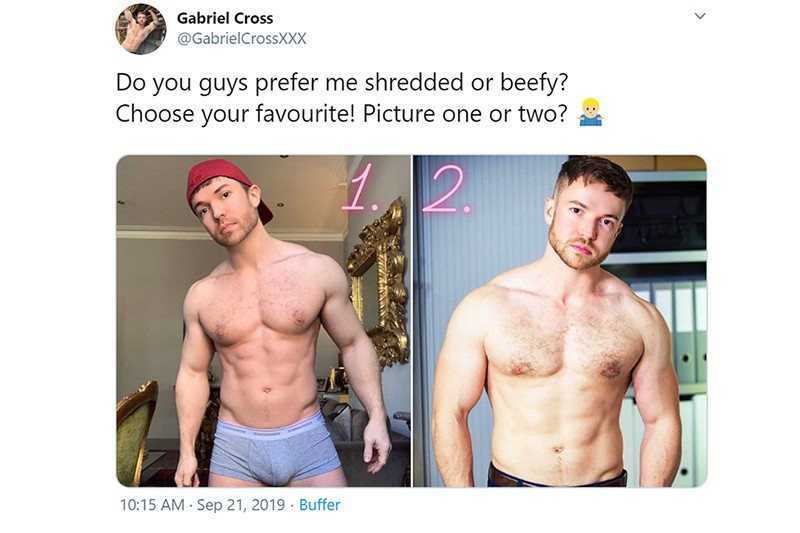Click the Gabriel Cross display name

tap(224, 18)
